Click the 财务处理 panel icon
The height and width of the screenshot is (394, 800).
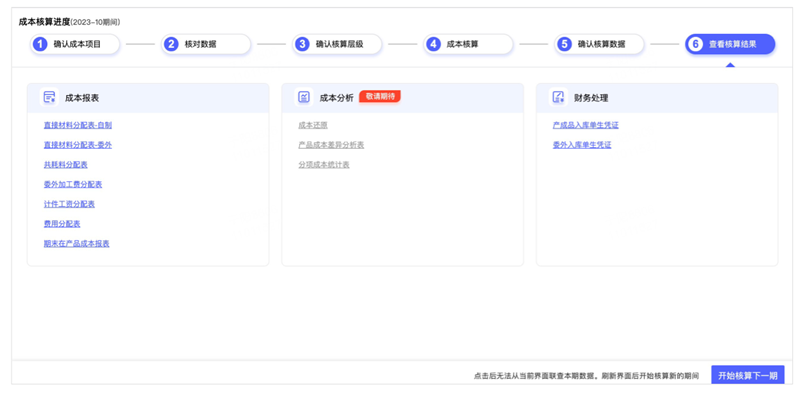click(558, 97)
